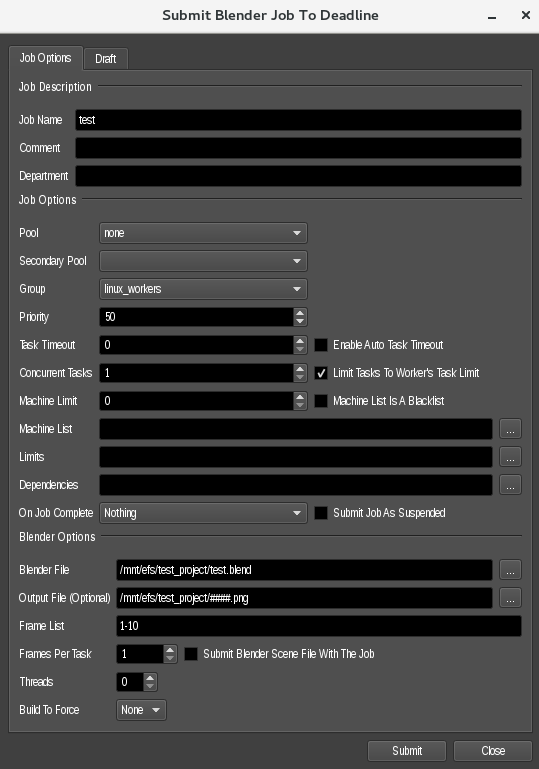Enable Submit Job As Suspended

pos(321,513)
